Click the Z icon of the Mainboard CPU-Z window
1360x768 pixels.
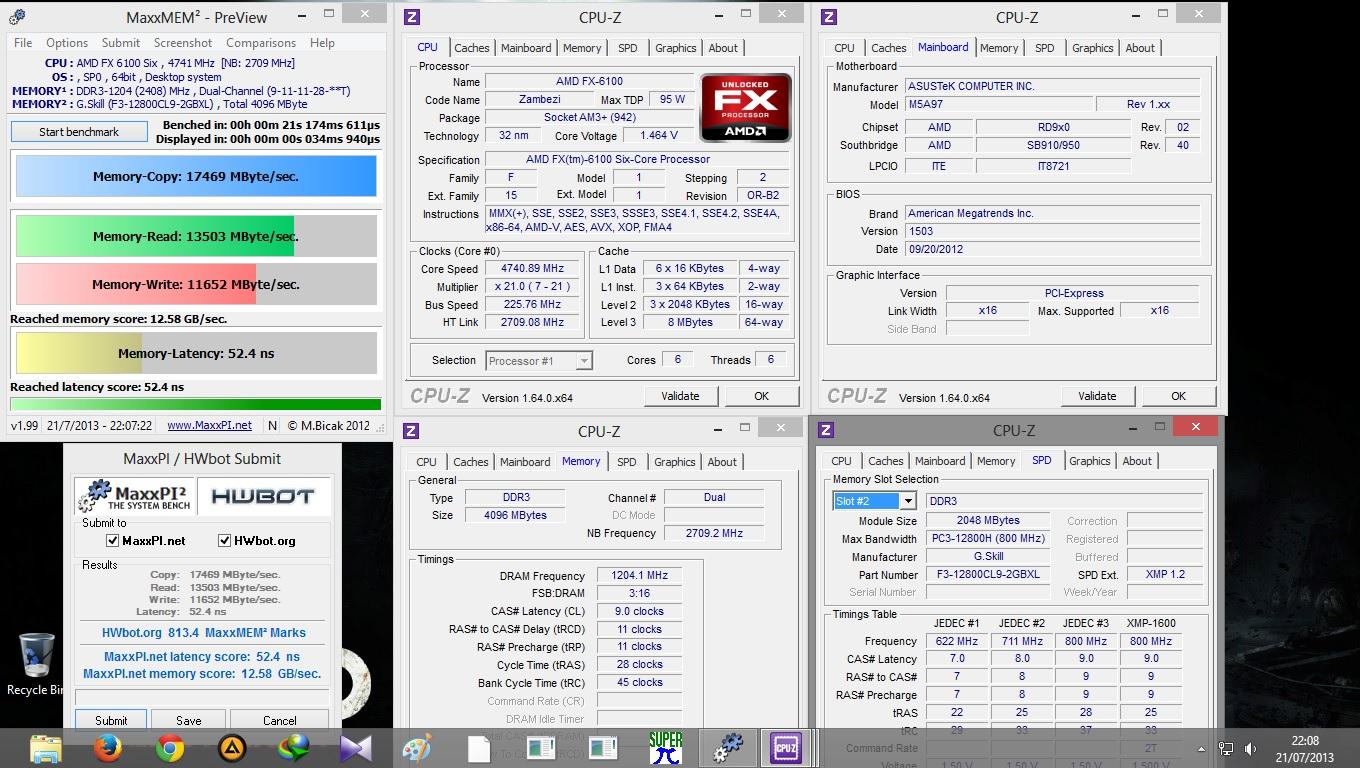(x=828, y=16)
